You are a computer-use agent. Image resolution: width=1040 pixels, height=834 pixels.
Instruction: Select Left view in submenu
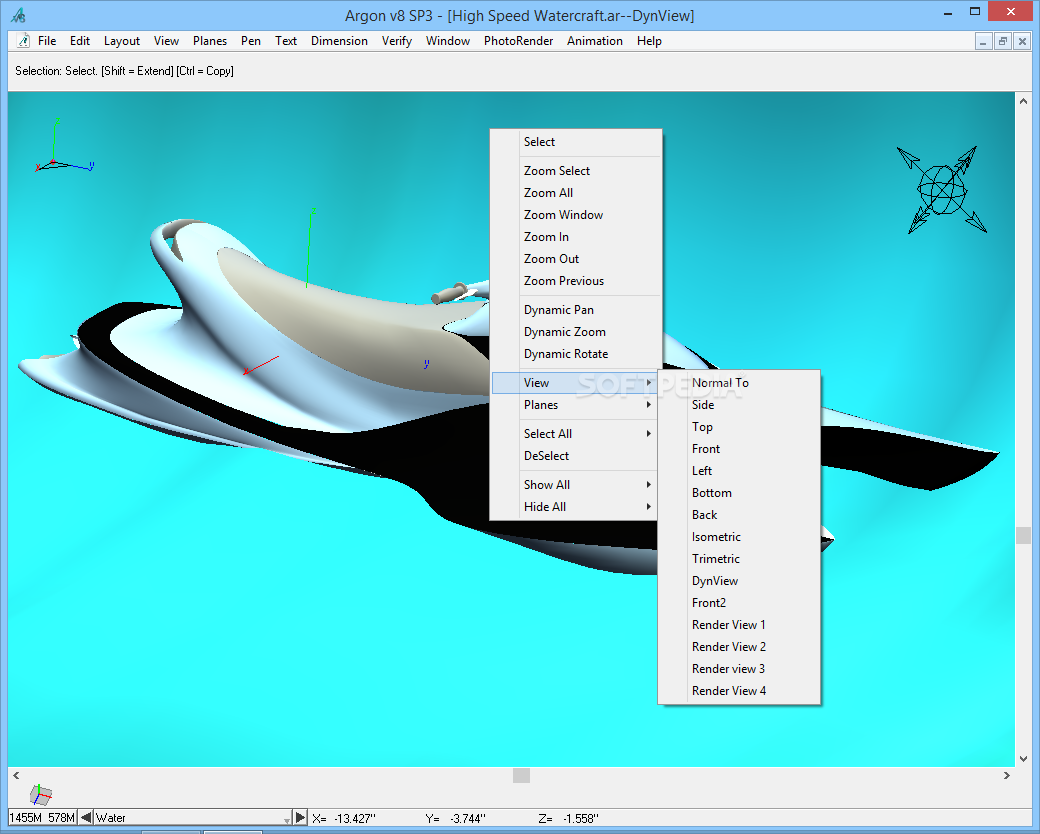(x=739, y=471)
